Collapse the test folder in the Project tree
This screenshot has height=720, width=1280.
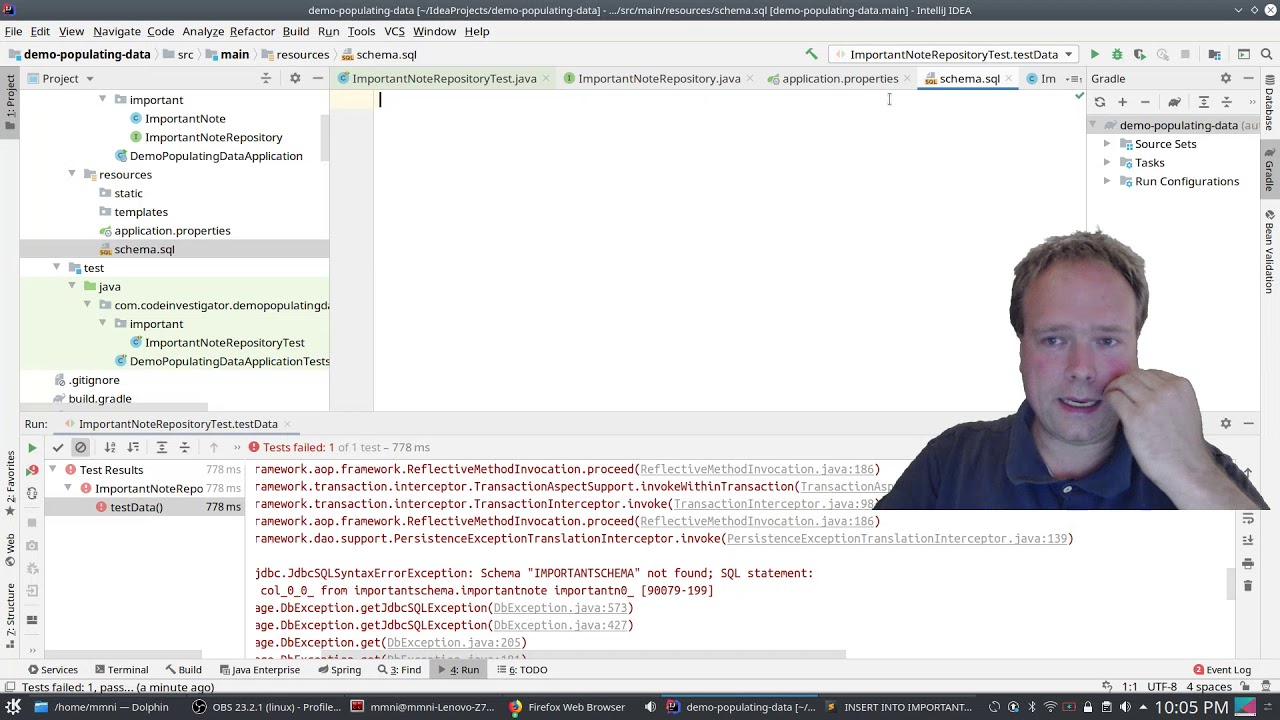coord(57,268)
